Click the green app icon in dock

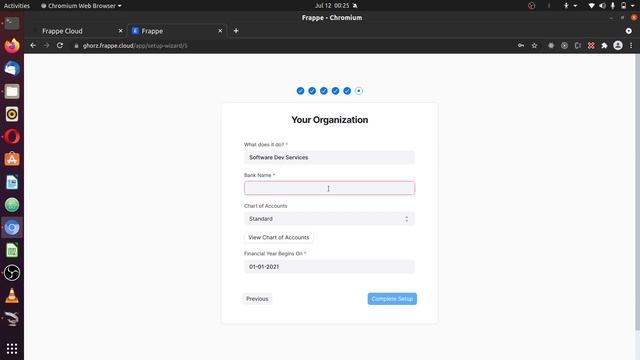[x=12, y=205]
